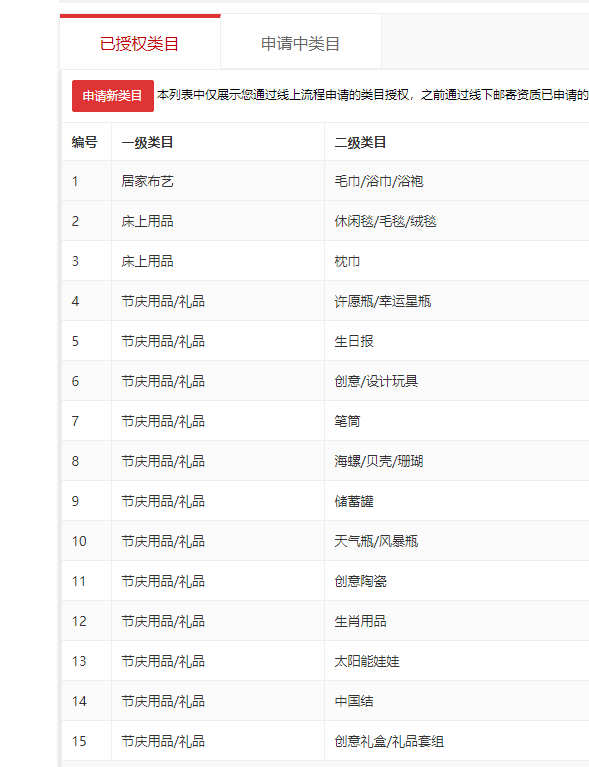589x767 pixels.
Task: Click the 笔筒 entry in row 7
Action: [347, 421]
